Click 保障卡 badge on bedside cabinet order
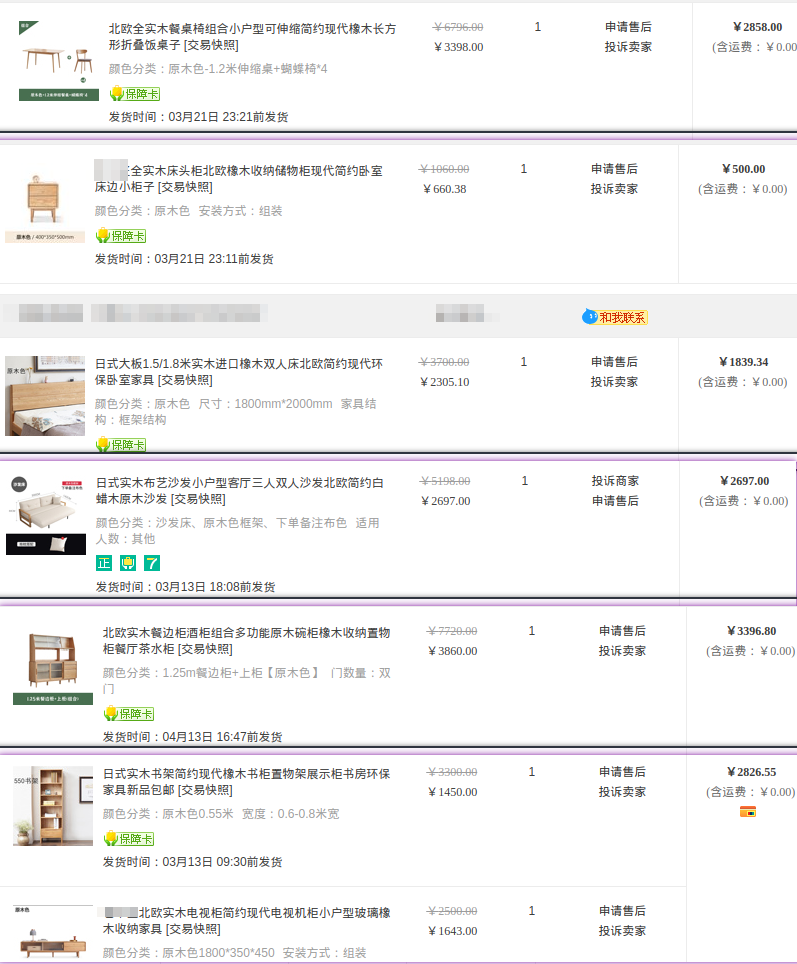Viewport: 797px width, 964px height. [x=120, y=236]
